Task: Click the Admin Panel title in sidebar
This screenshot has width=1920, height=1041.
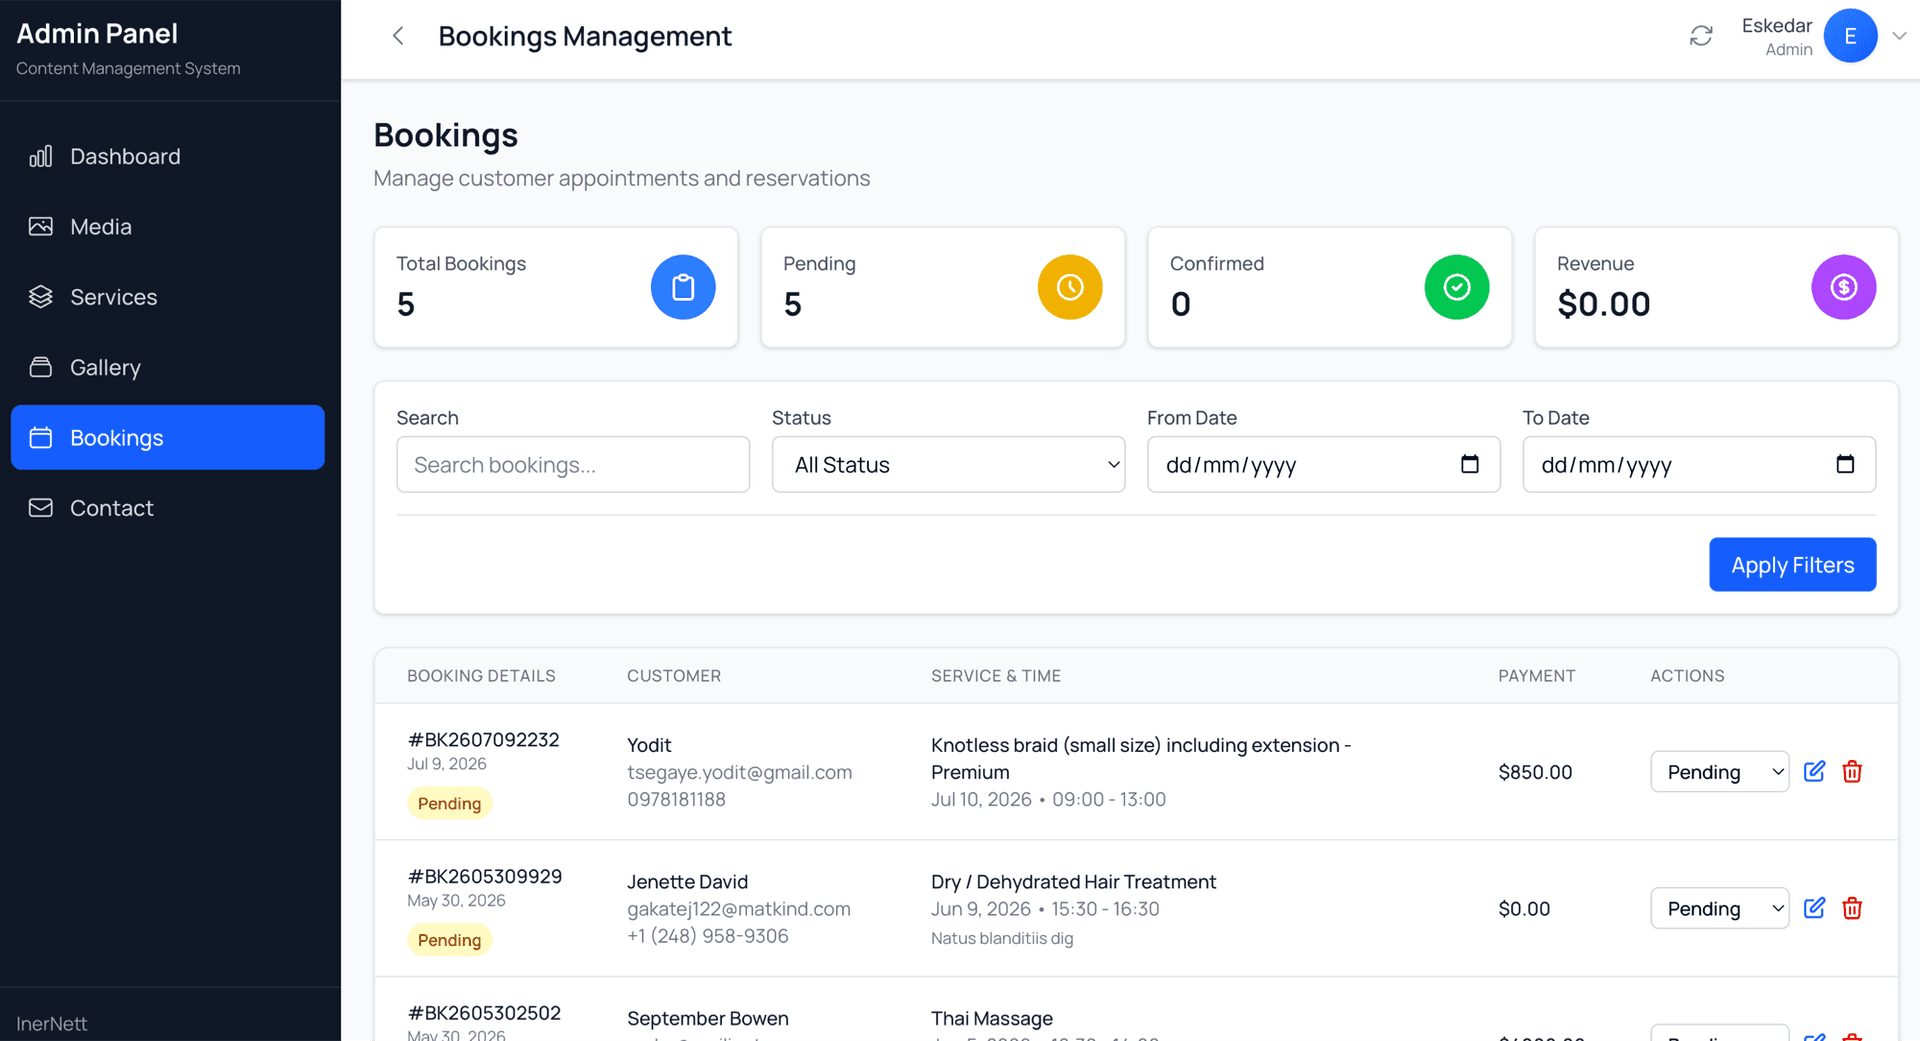Action: pyautogui.click(x=97, y=33)
